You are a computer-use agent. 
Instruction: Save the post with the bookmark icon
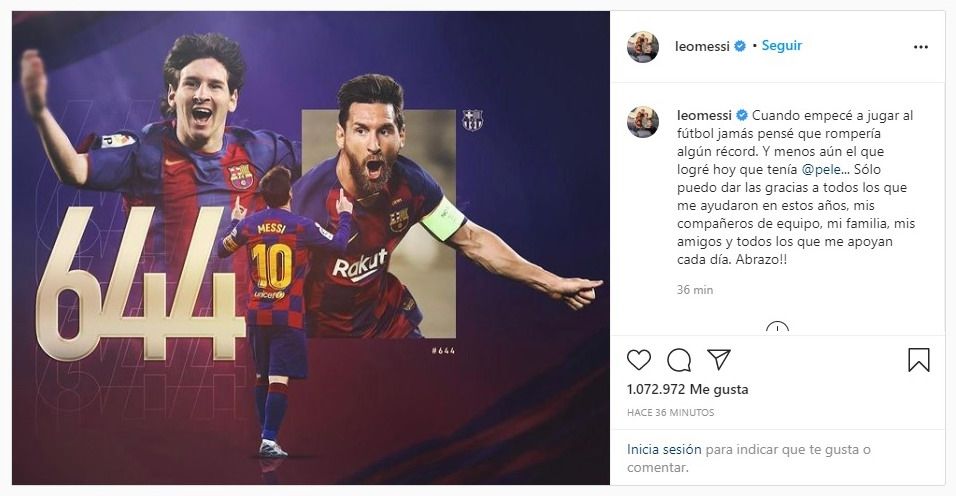click(x=918, y=360)
